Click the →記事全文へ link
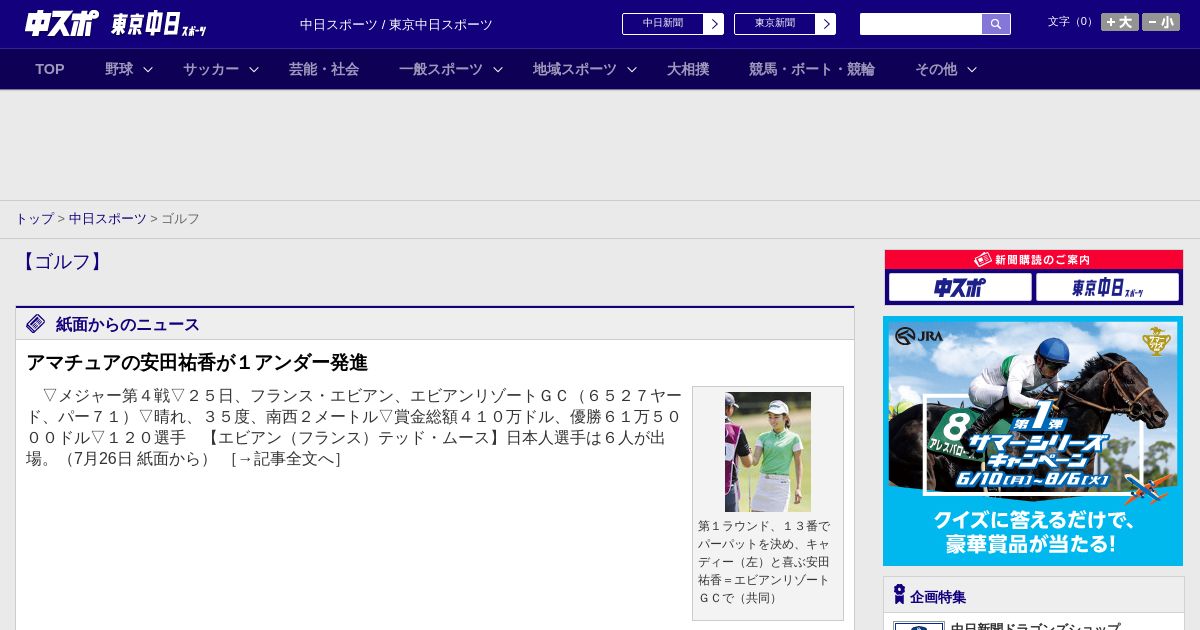 click(x=286, y=459)
